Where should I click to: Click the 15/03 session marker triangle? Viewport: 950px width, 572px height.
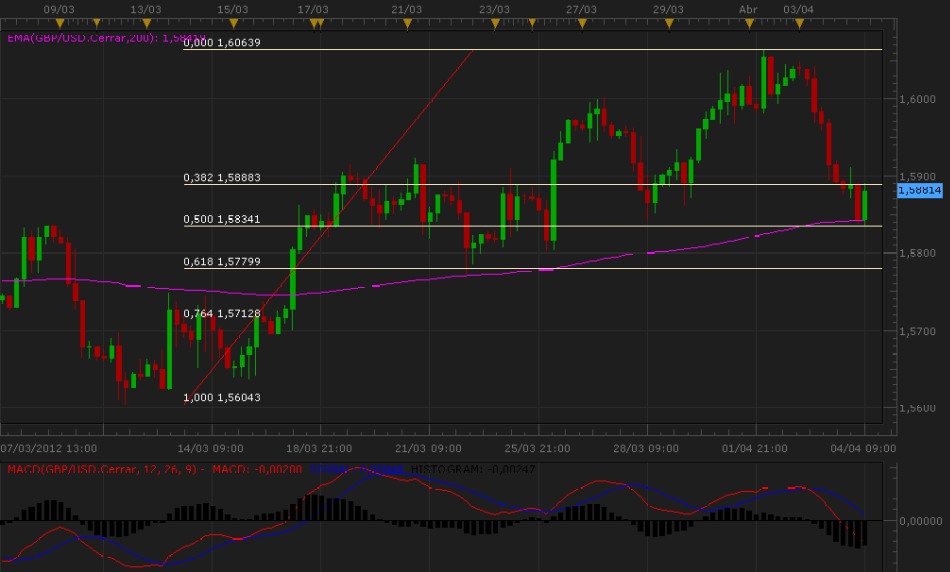pos(233,22)
